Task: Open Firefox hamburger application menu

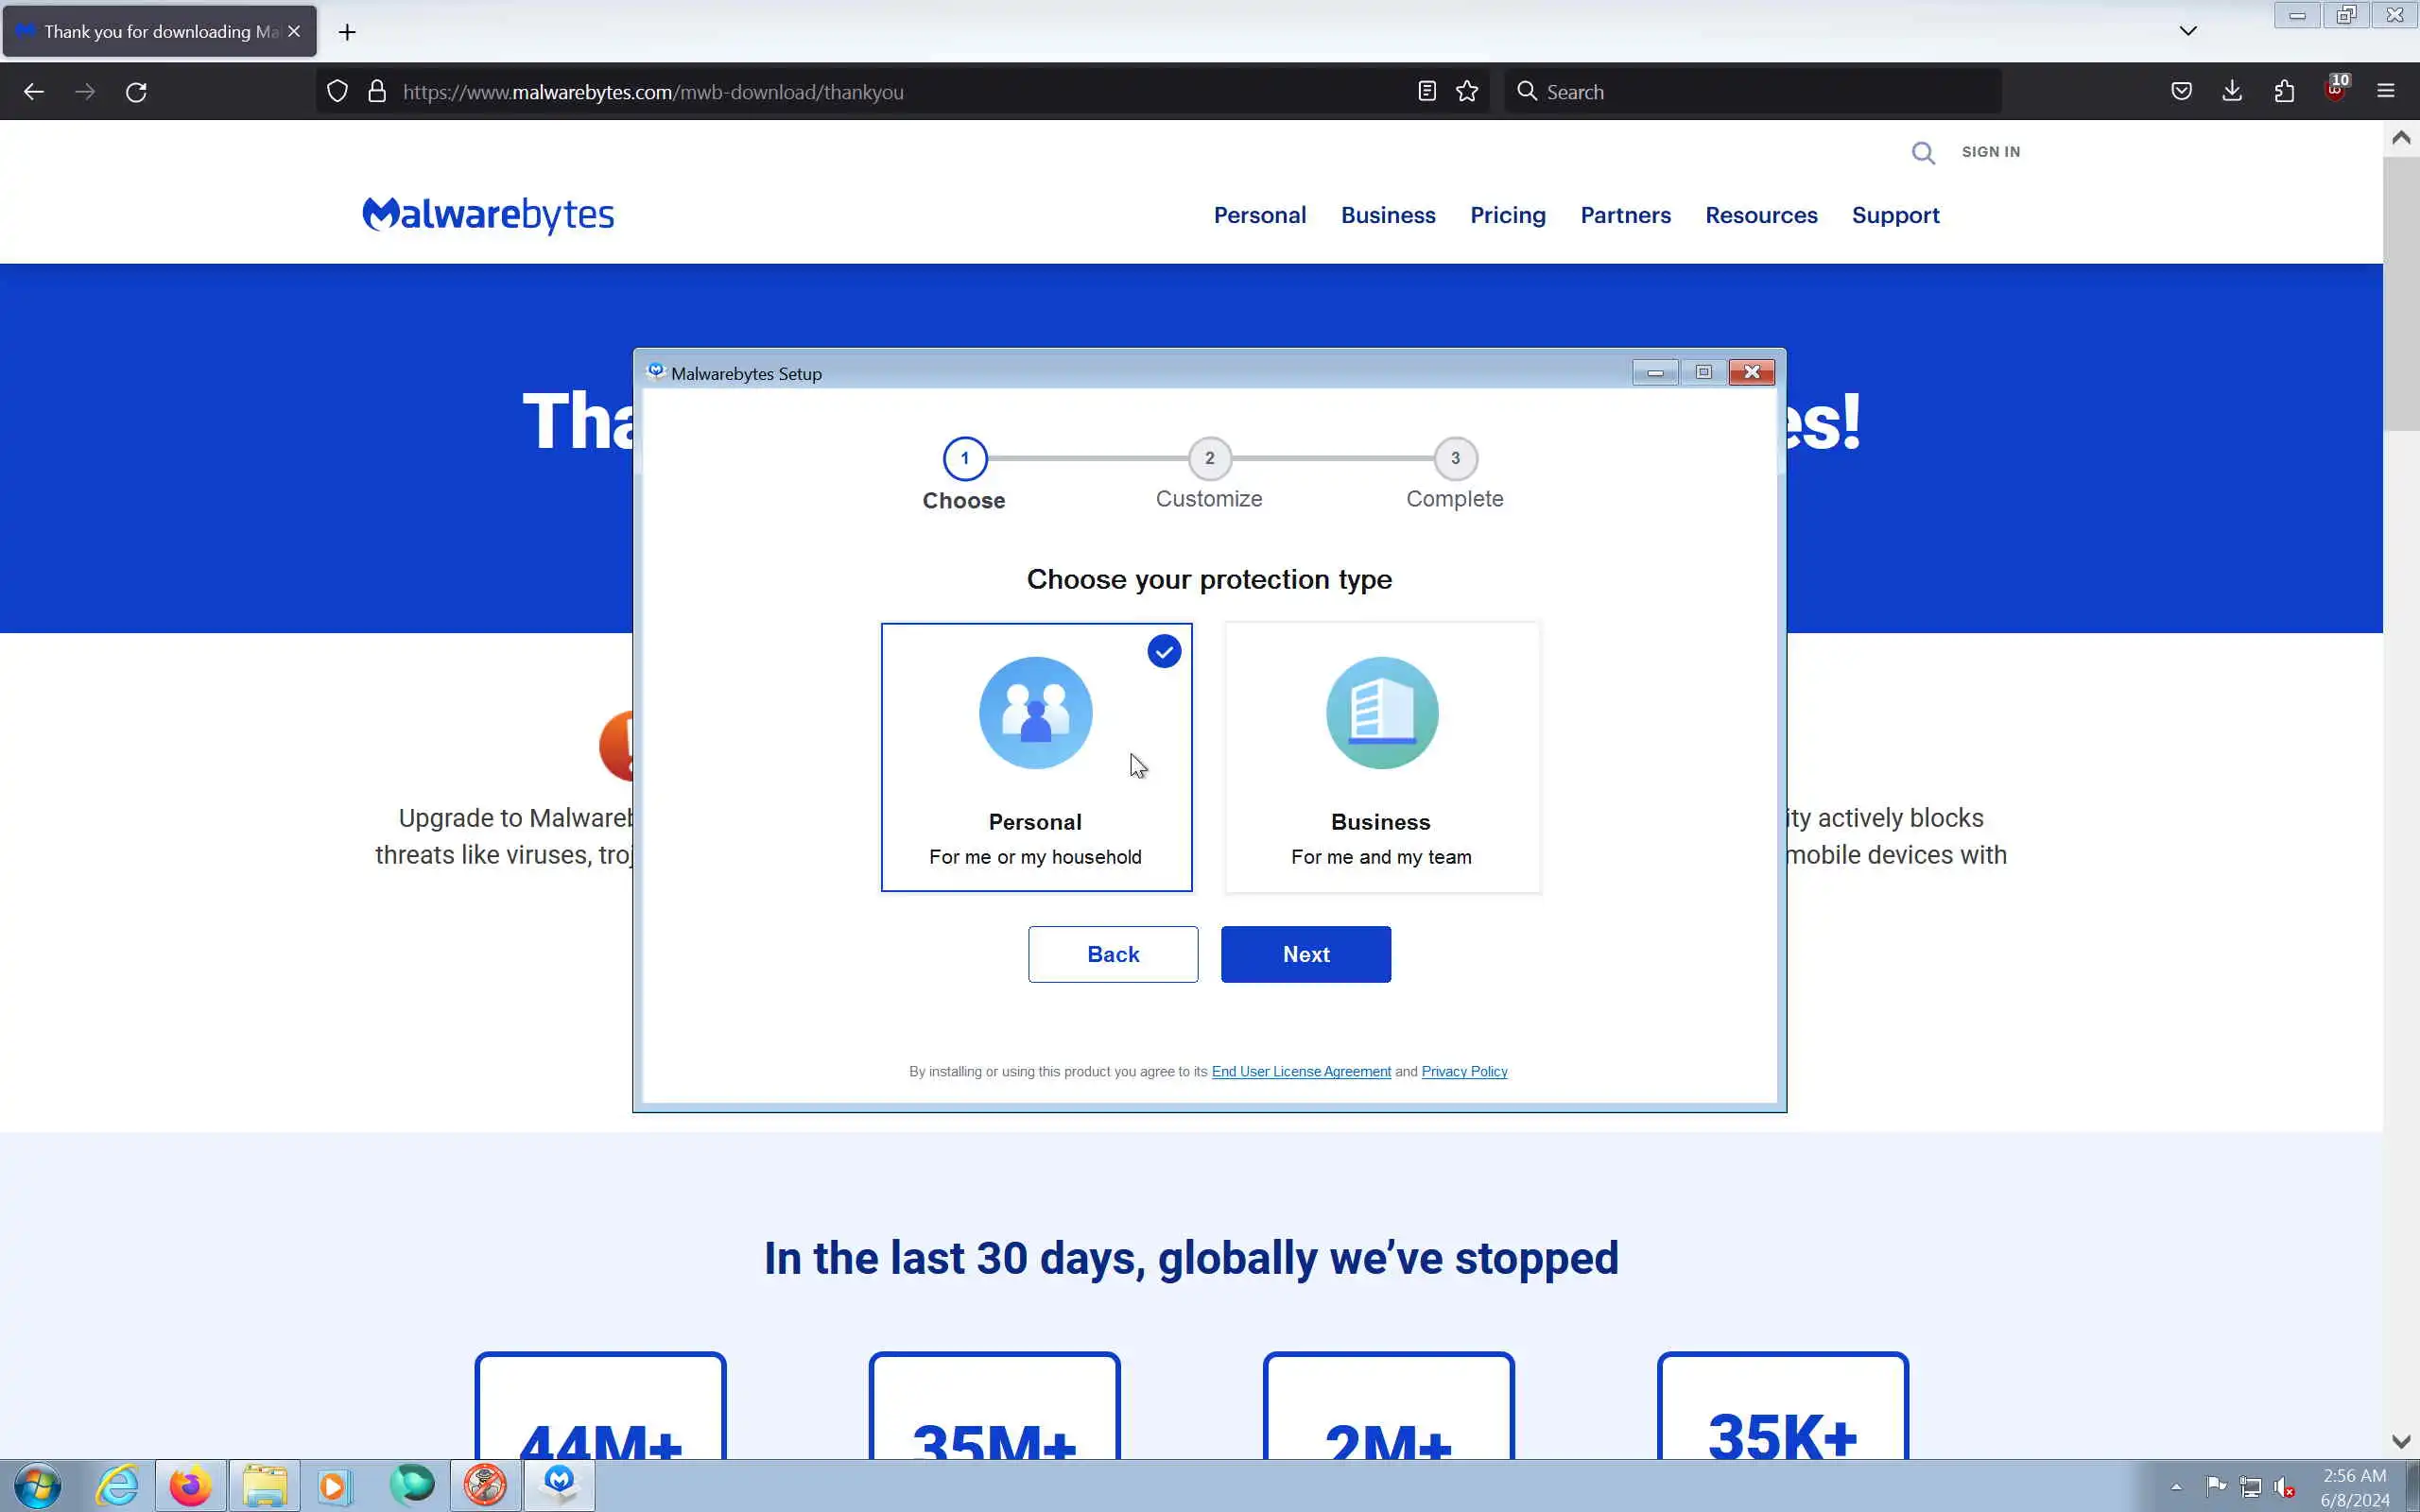Action: [x=2386, y=92]
